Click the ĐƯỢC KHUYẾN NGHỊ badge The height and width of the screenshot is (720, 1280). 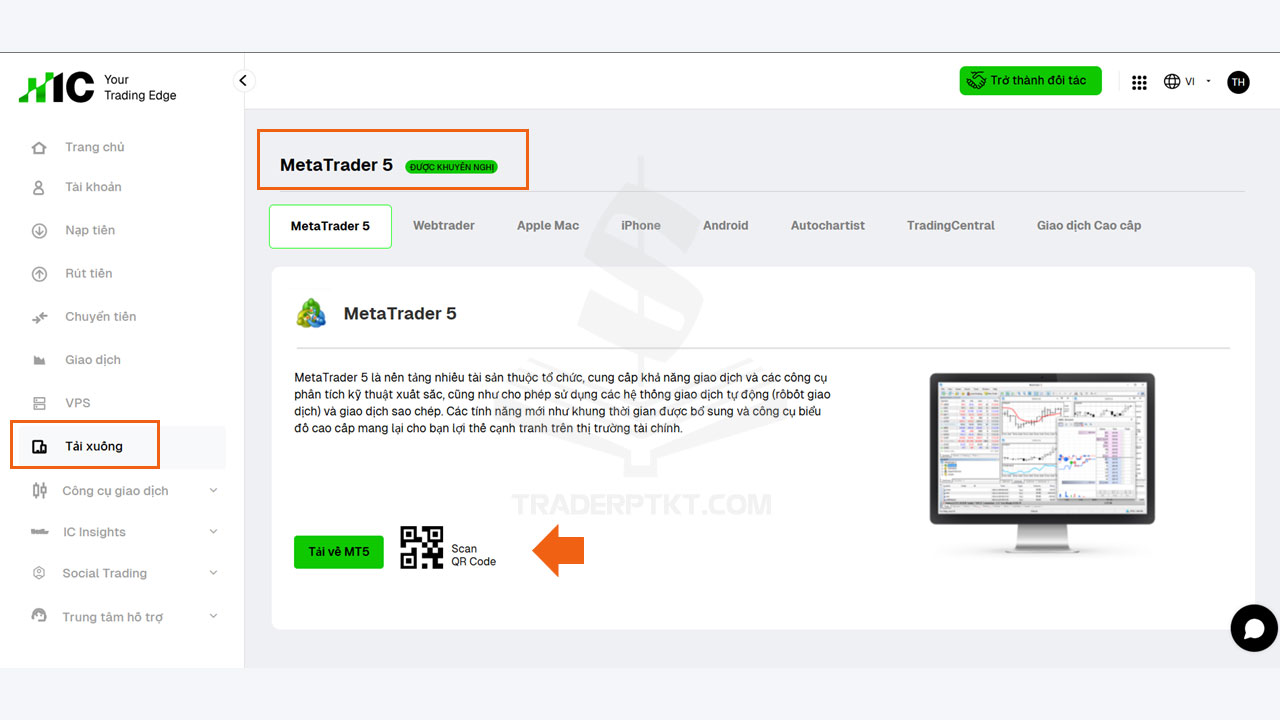pyautogui.click(x=451, y=167)
